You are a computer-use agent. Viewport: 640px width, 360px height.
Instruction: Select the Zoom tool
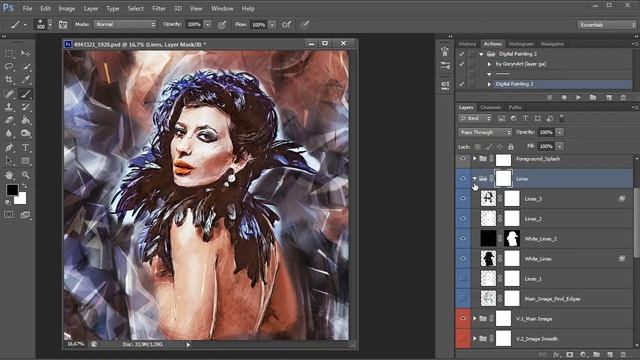[x=25, y=175]
